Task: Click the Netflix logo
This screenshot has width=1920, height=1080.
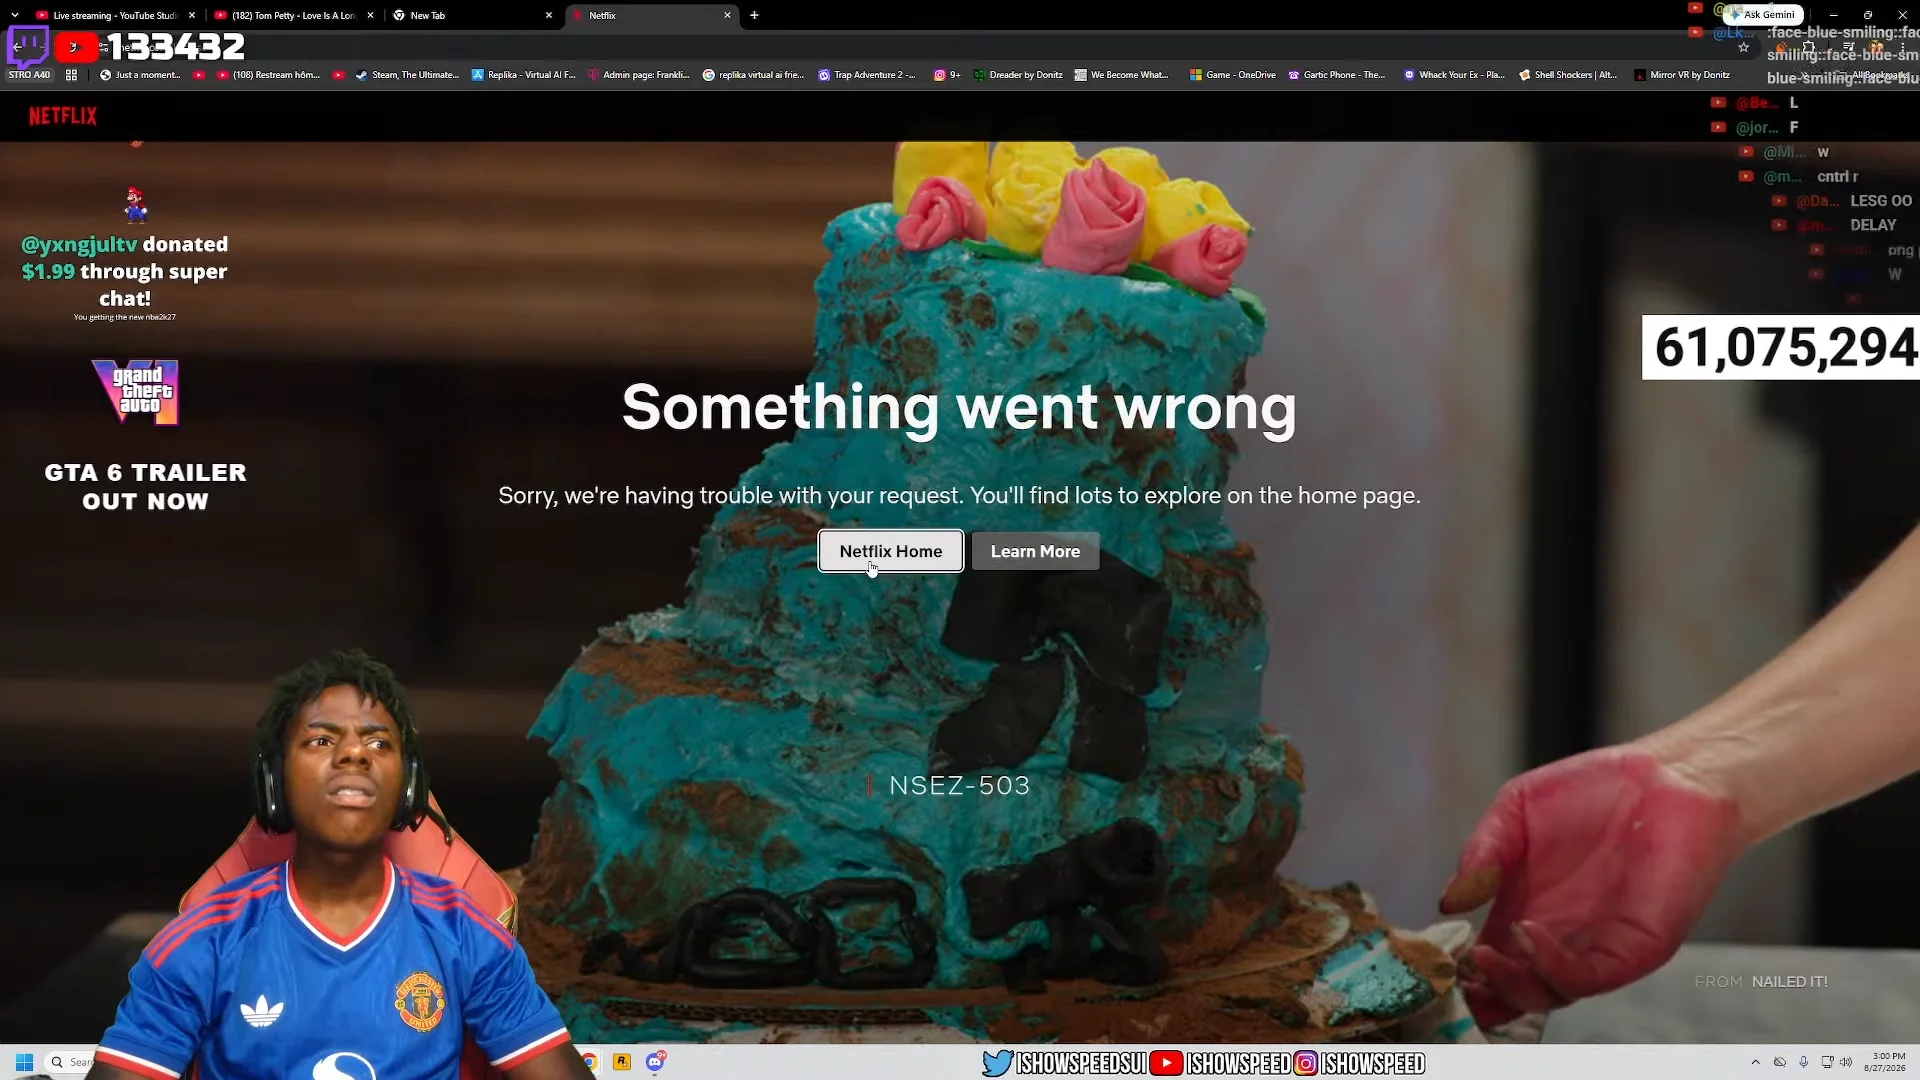Action: tap(63, 116)
